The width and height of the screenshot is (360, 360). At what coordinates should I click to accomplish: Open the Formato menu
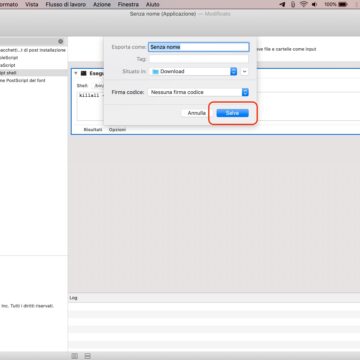tap(9, 4)
